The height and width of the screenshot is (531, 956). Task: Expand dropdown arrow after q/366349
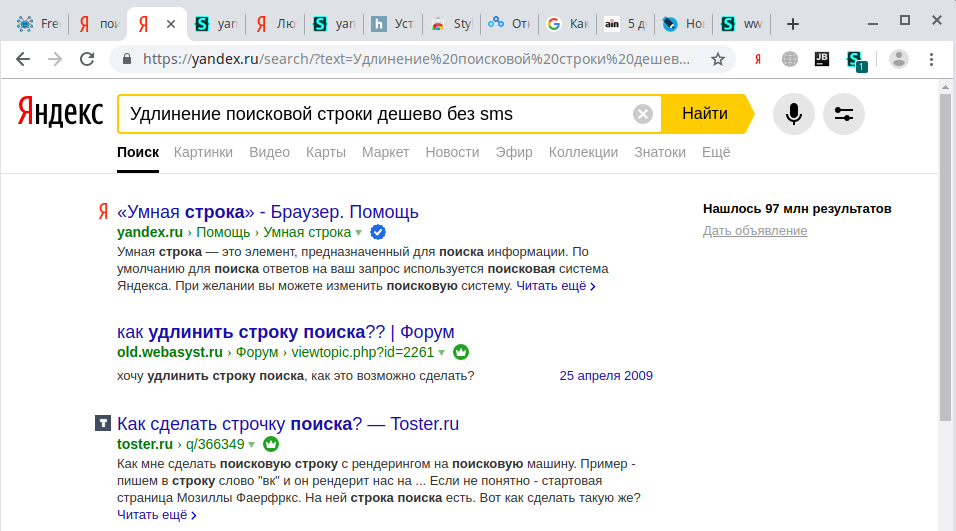(251, 444)
